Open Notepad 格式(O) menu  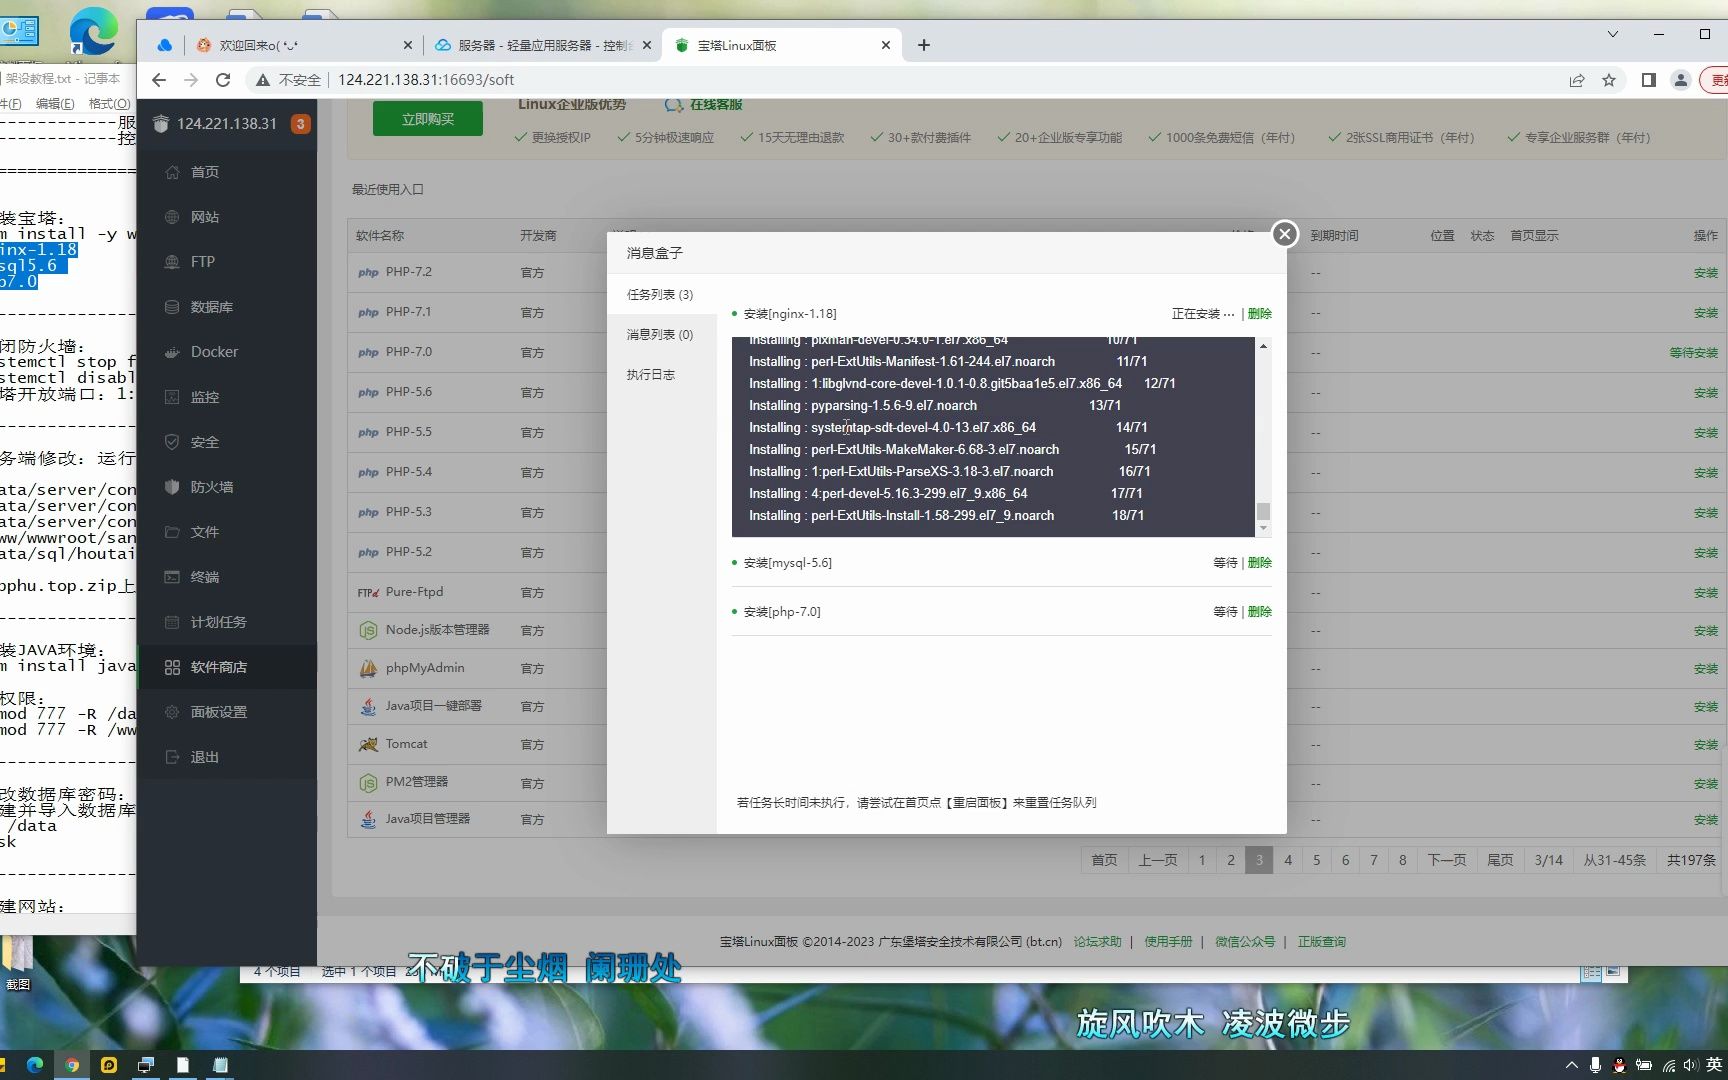coord(109,104)
